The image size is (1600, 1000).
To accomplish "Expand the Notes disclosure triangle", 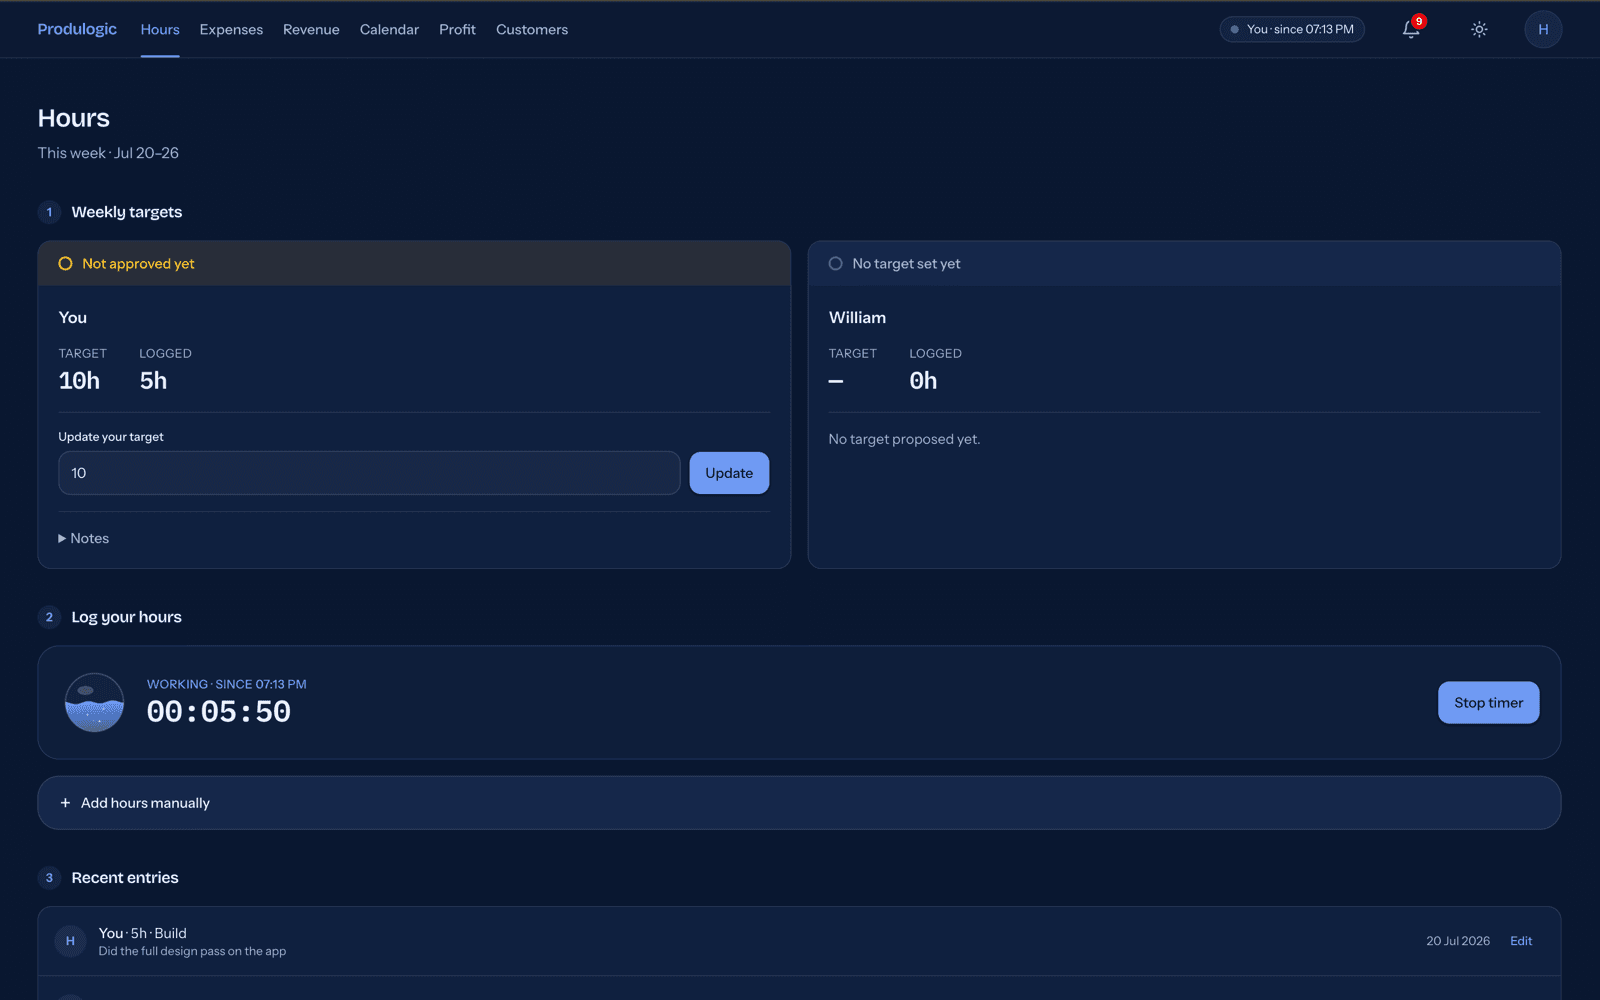I will point(62,538).
